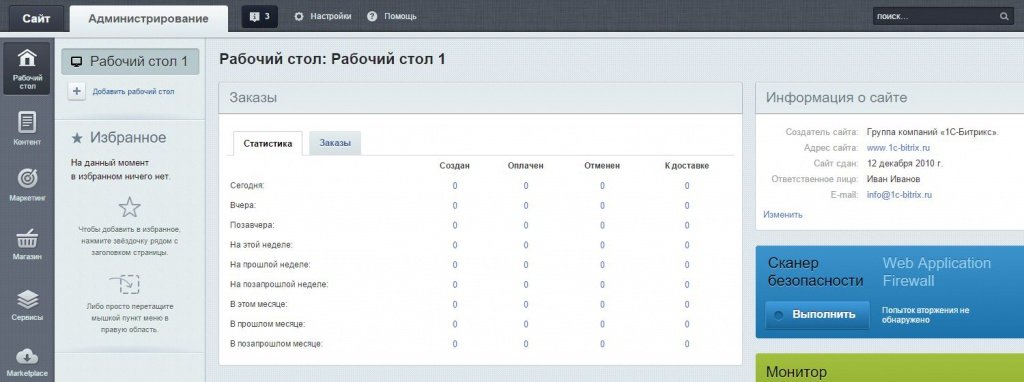Select Рабочий стол 1 in the panel
Viewport: 1024px width, 382px height.
(130, 61)
